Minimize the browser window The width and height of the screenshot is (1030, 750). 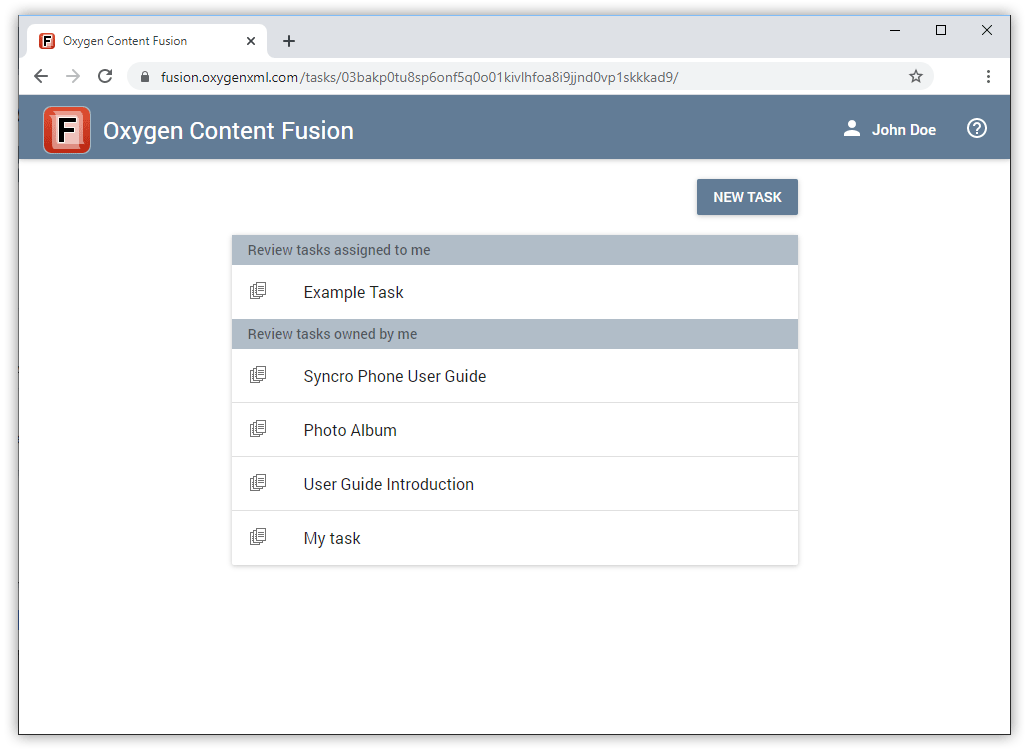coord(895,30)
